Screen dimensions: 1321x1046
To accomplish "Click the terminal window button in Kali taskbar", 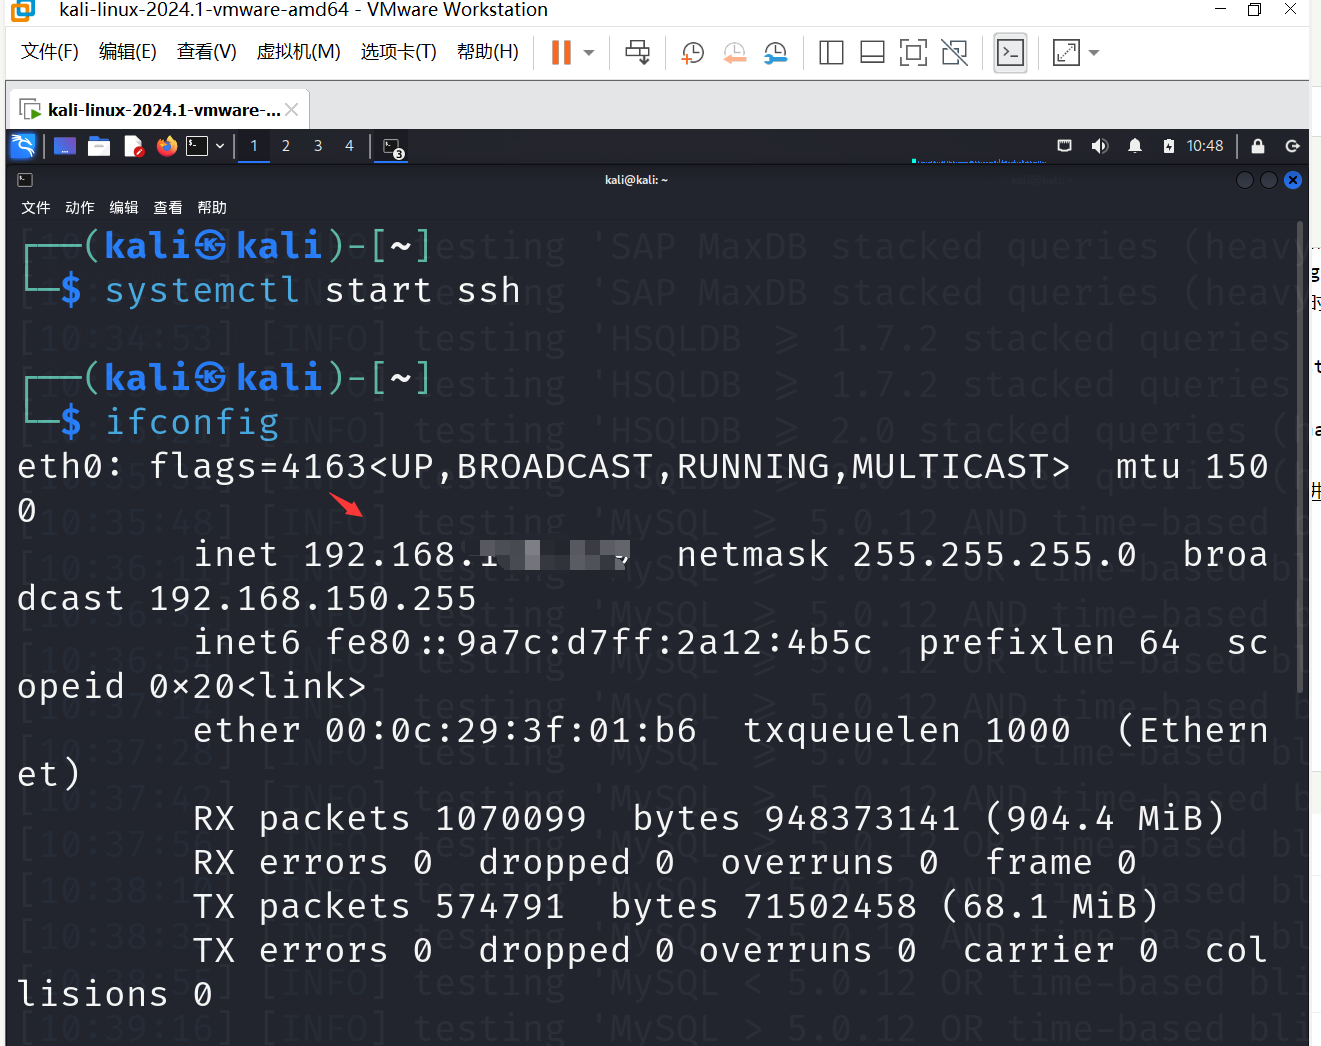I will tap(392, 147).
